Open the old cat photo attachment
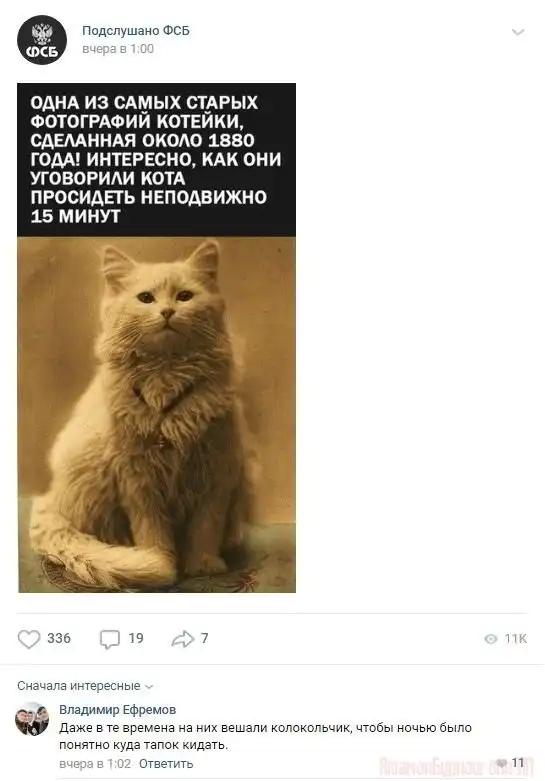Image resolution: width=545 pixels, height=781 pixels. pyautogui.click(x=156, y=338)
